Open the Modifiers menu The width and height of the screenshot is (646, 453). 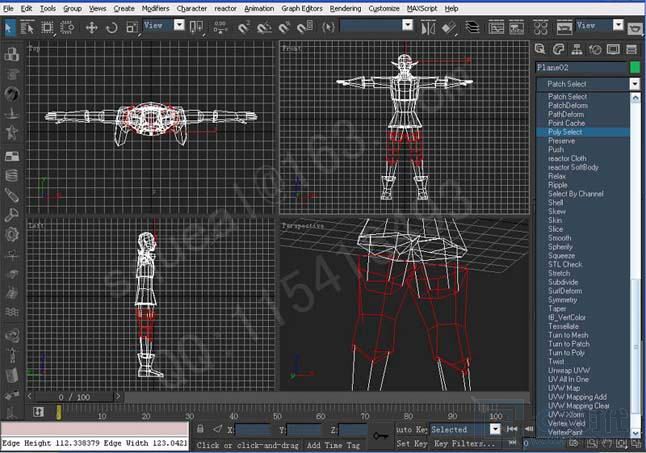tap(155, 8)
